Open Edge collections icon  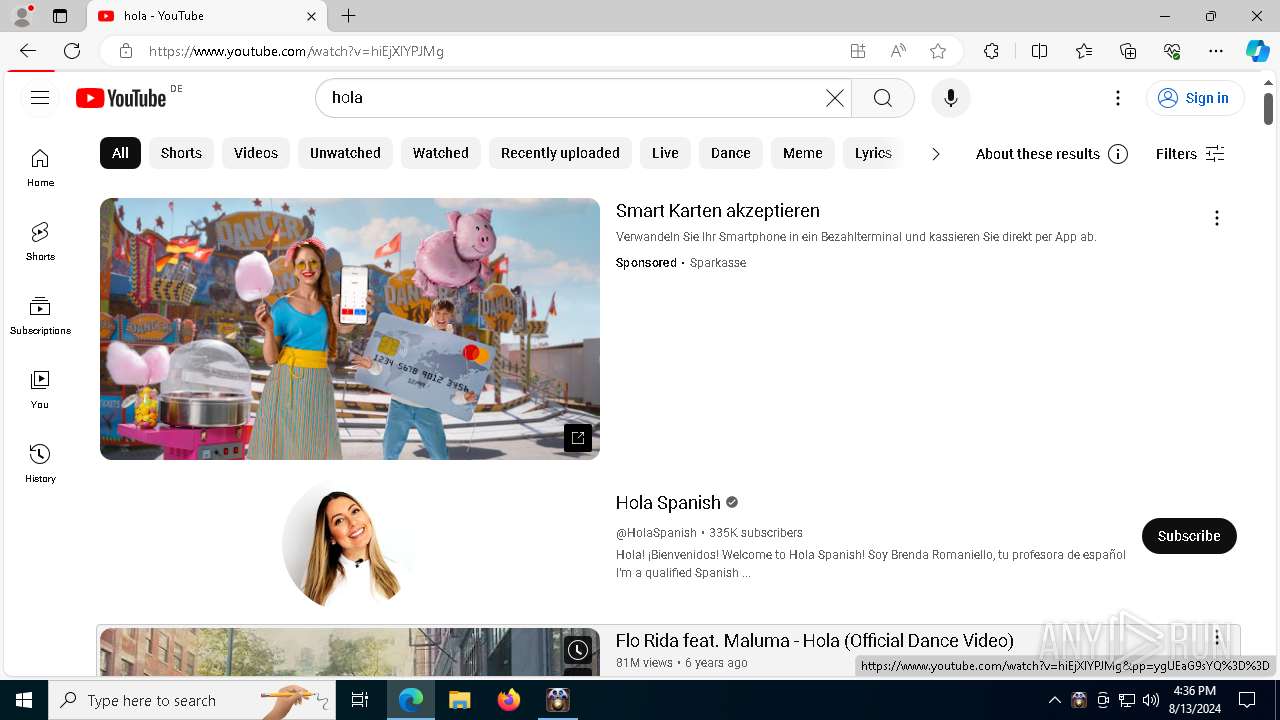point(1128,51)
